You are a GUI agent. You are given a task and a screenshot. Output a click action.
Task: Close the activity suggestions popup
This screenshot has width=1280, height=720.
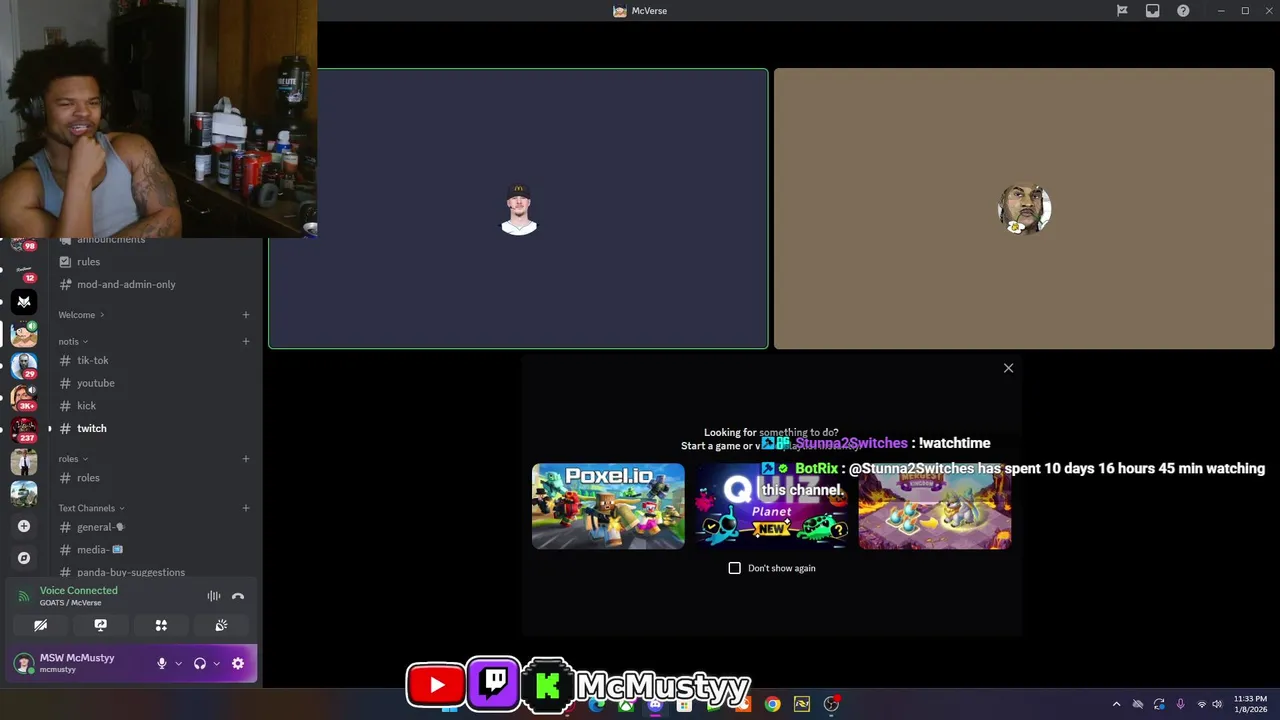point(1008,368)
